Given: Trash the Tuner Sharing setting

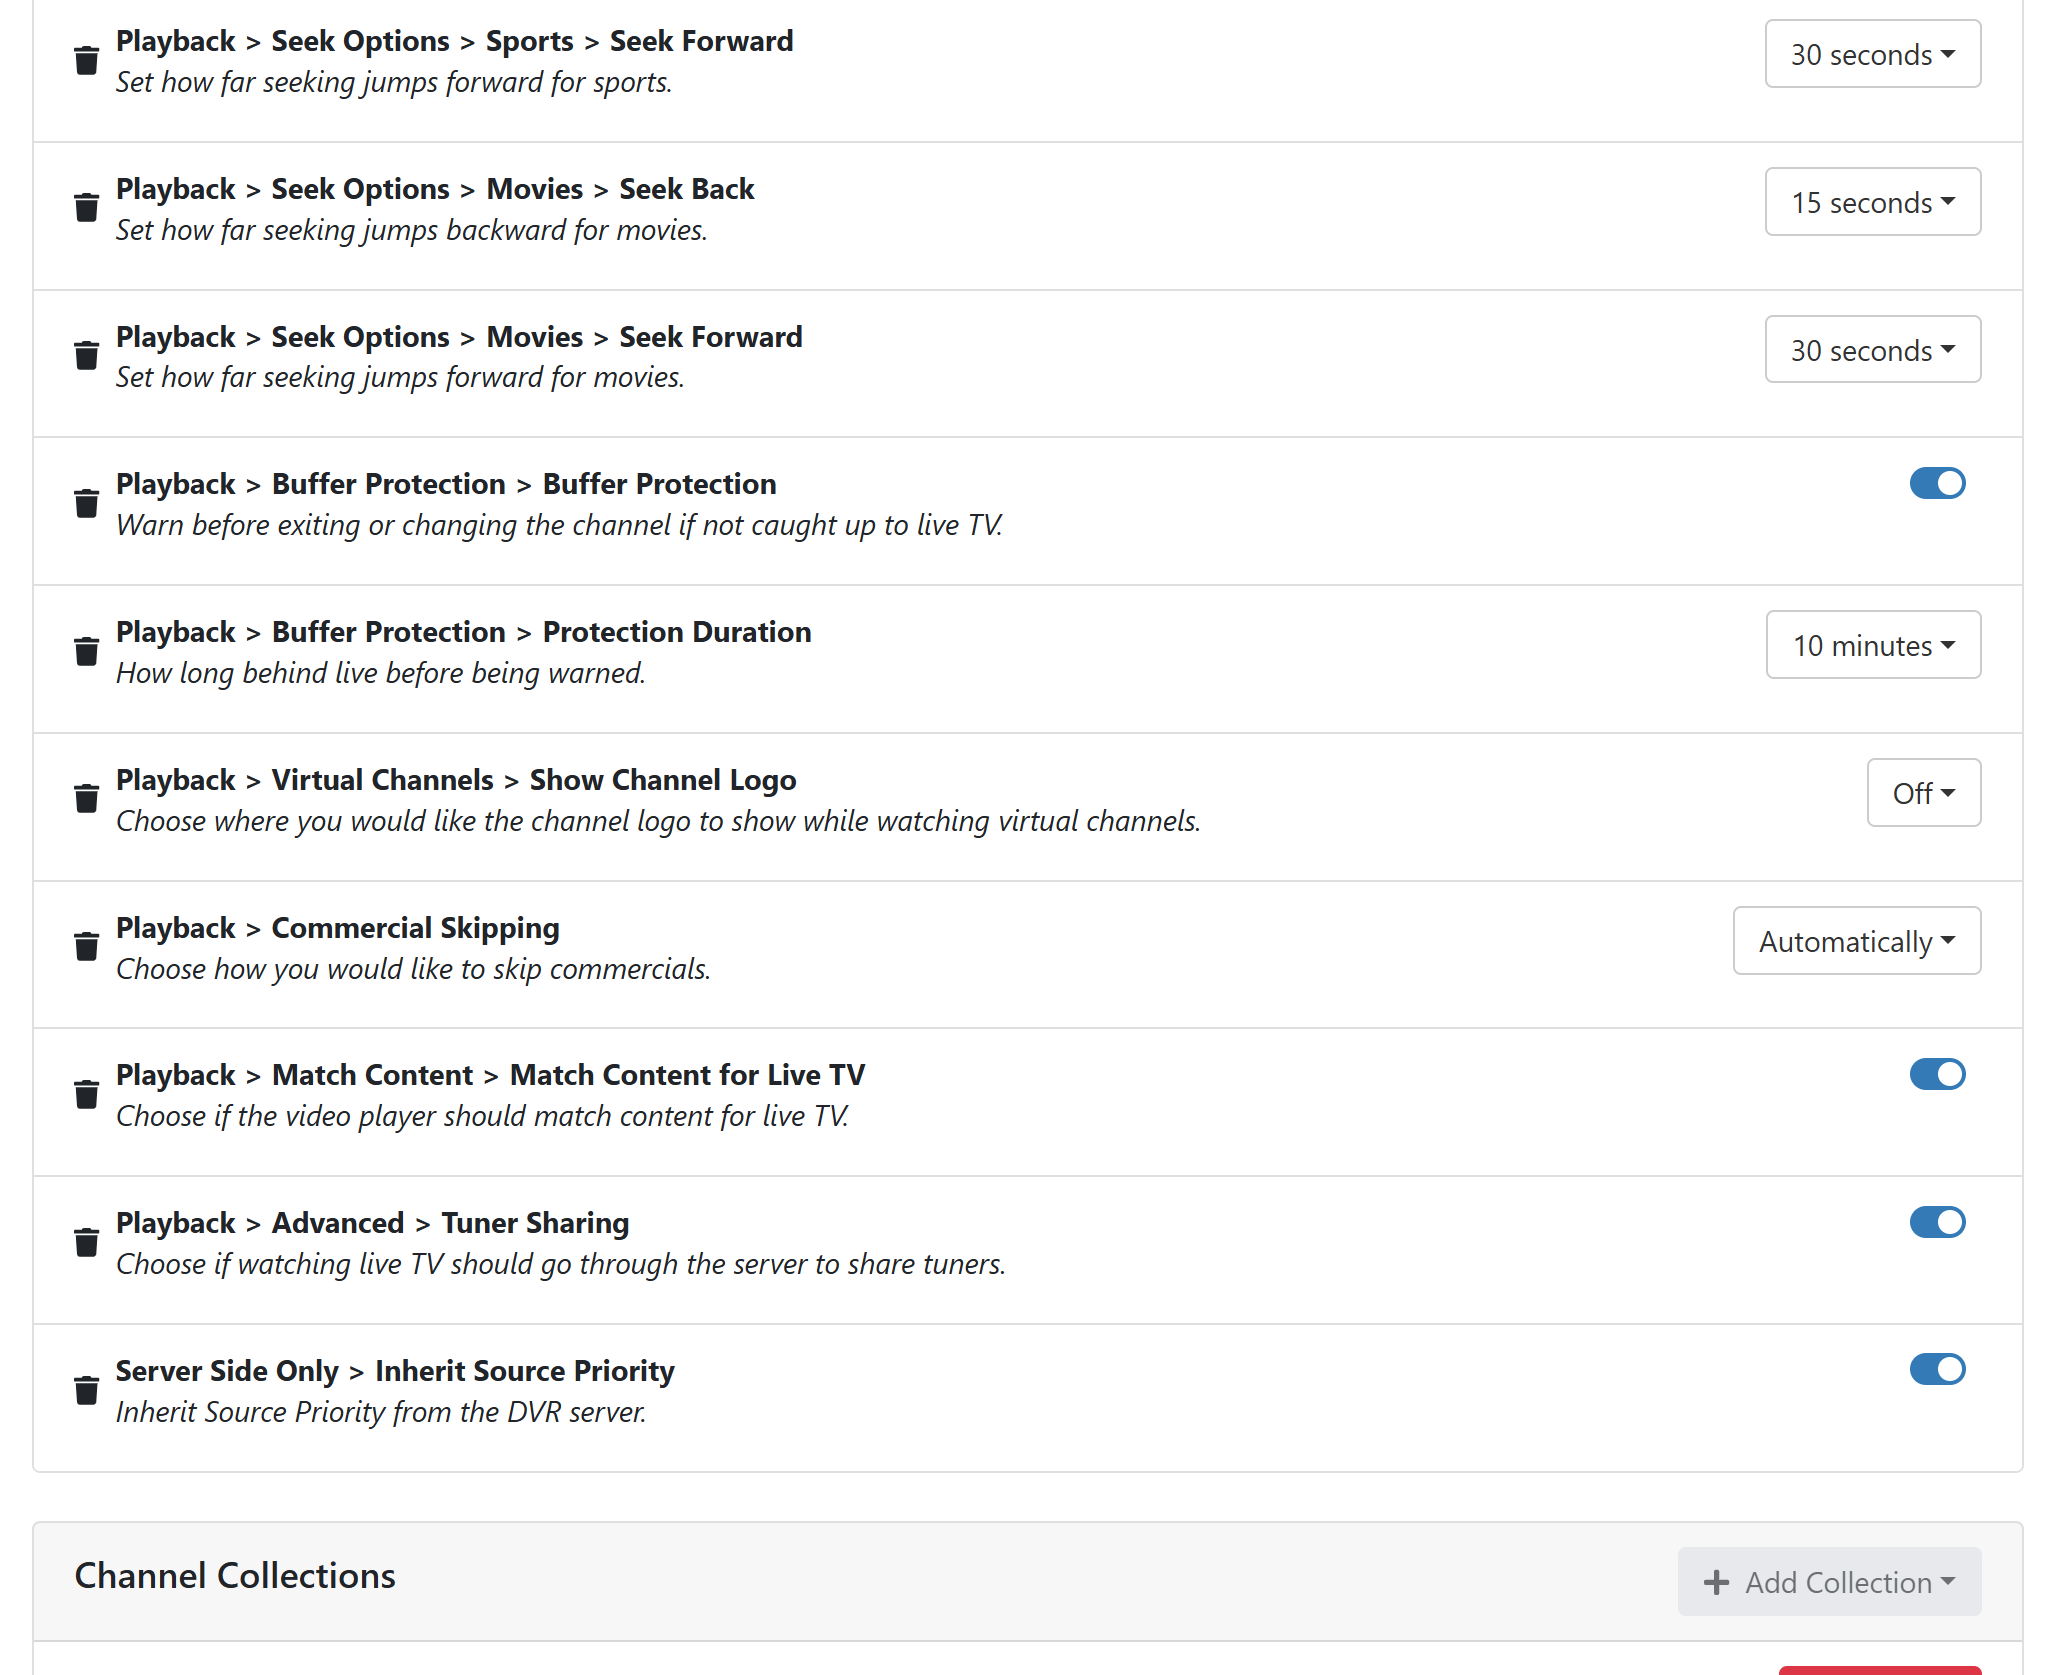Looking at the screenshot, I should tap(87, 1243).
